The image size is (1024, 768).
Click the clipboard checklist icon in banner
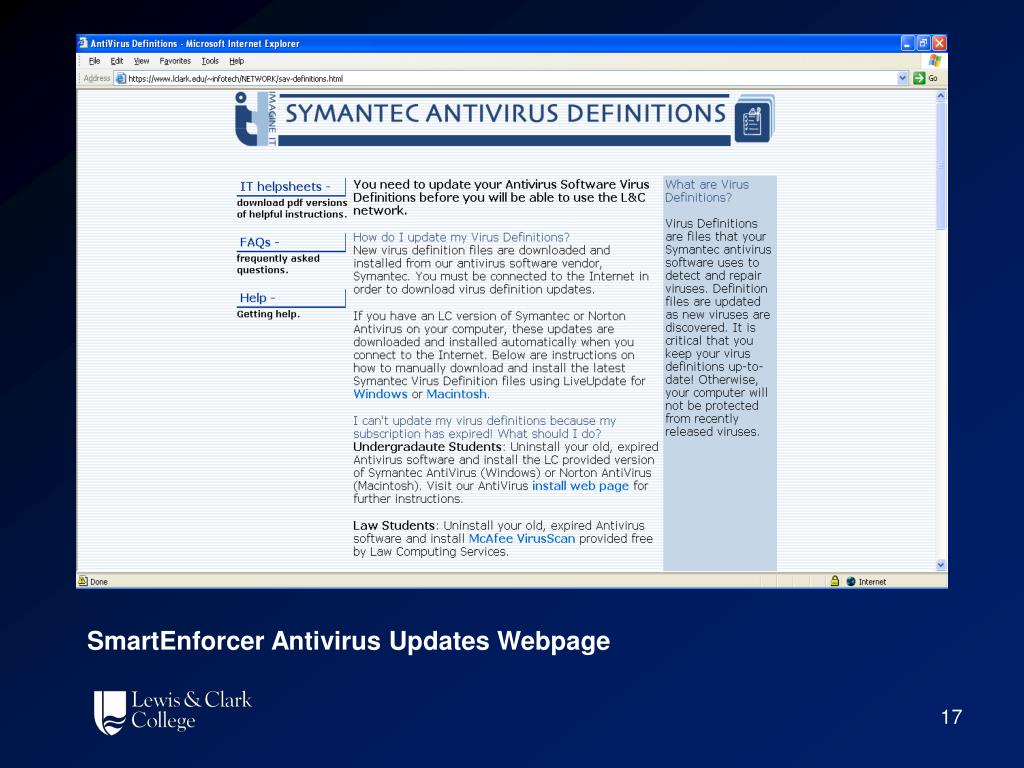click(x=754, y=119)
